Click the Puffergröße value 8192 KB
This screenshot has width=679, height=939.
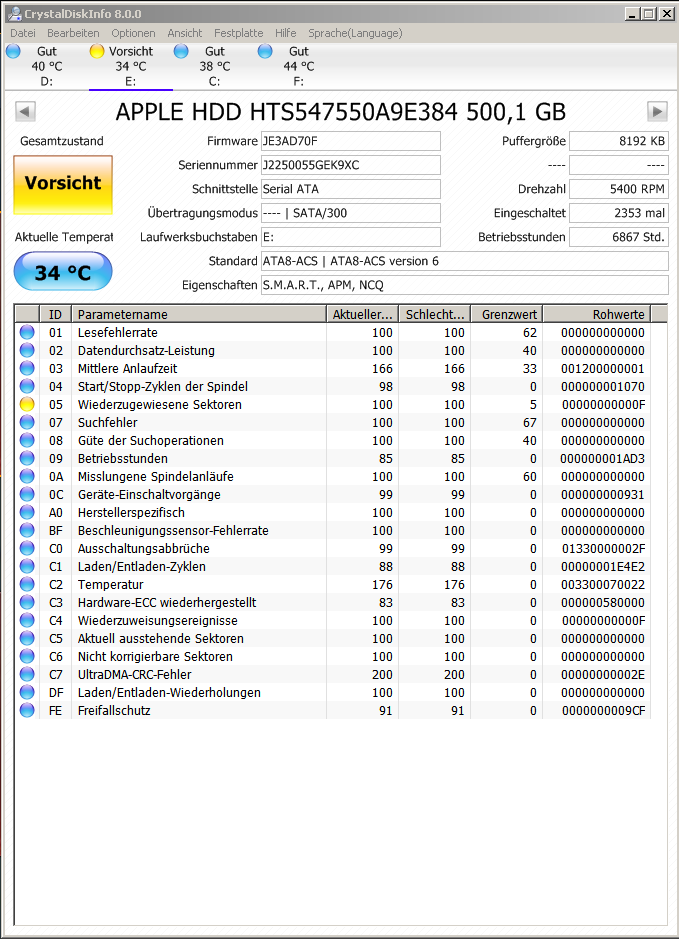[619, 141]
